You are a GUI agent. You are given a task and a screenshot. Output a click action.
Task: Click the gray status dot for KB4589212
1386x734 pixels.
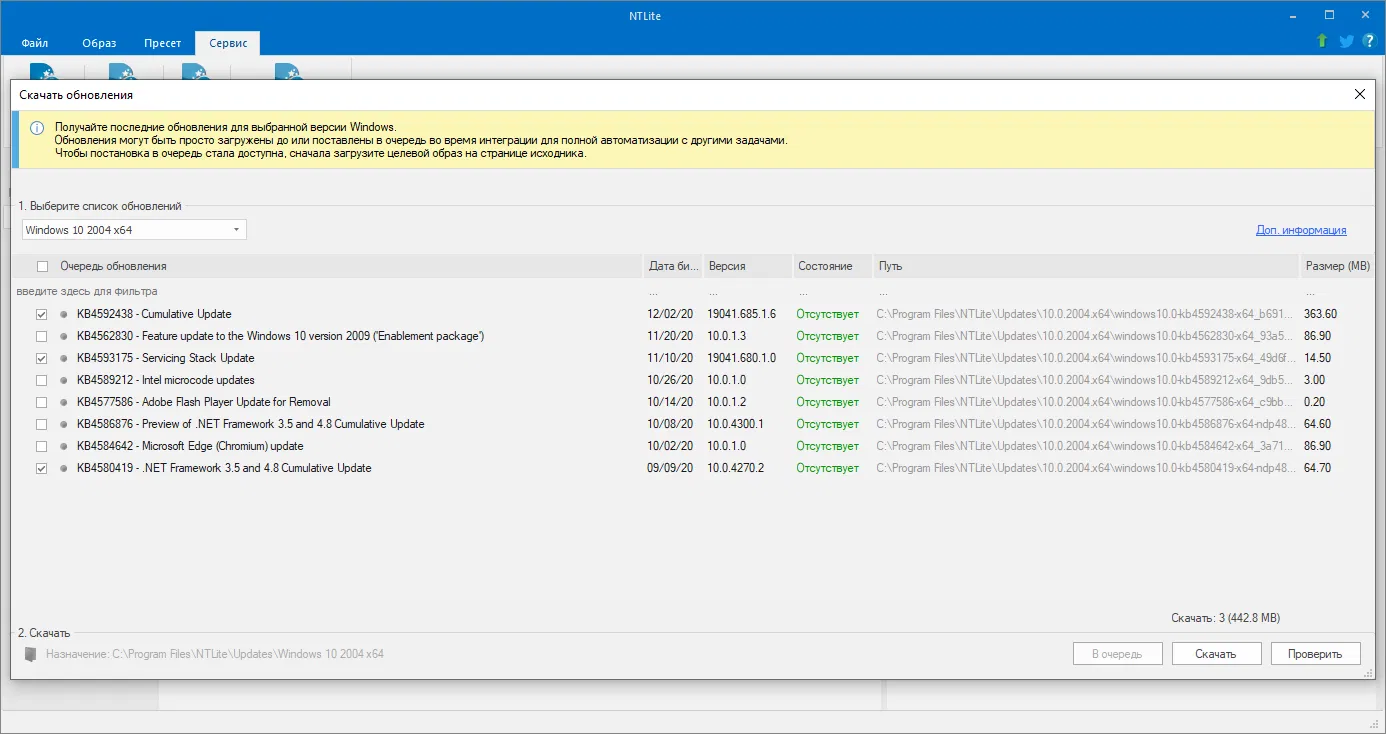pos(65,380)
